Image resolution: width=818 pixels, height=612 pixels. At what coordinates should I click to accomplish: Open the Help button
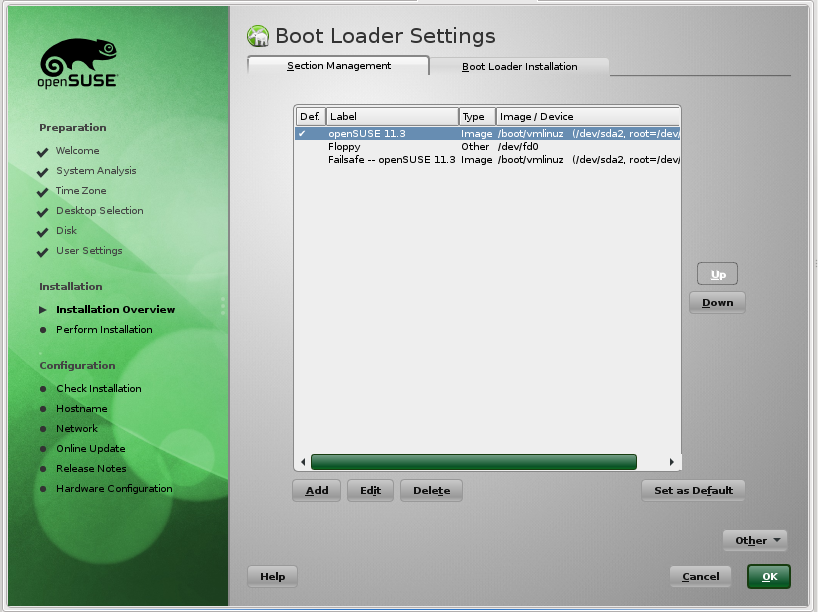[272, 577]
